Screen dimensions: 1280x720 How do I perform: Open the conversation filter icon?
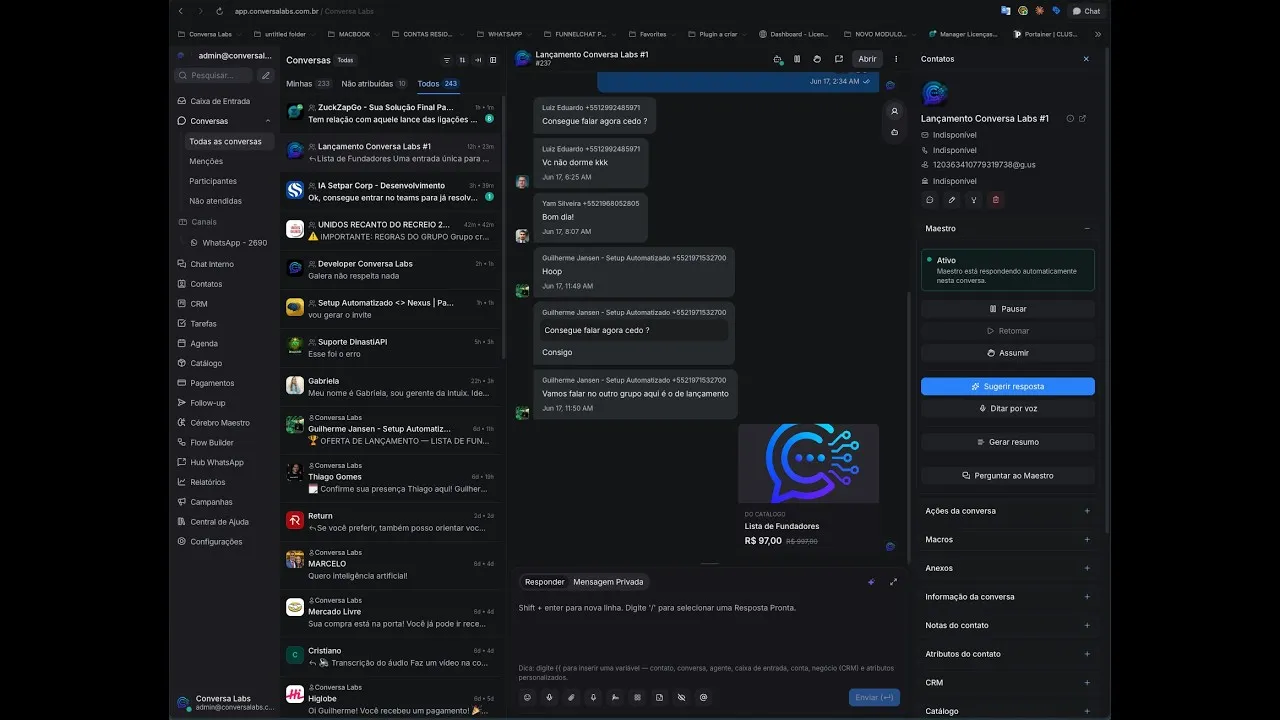pos(447,60)
